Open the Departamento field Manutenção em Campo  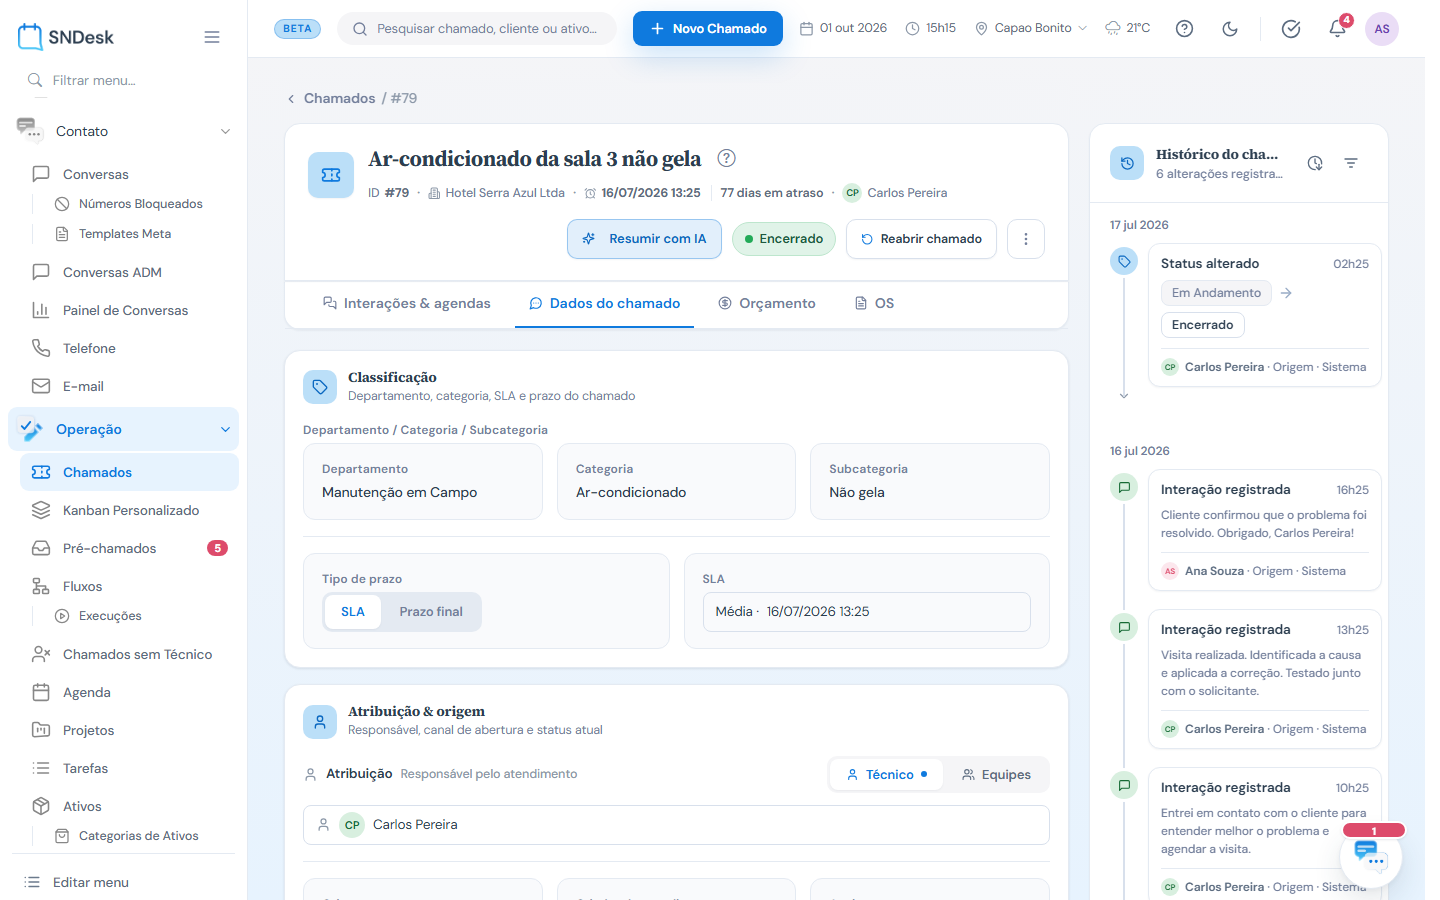tap(423, 482)
